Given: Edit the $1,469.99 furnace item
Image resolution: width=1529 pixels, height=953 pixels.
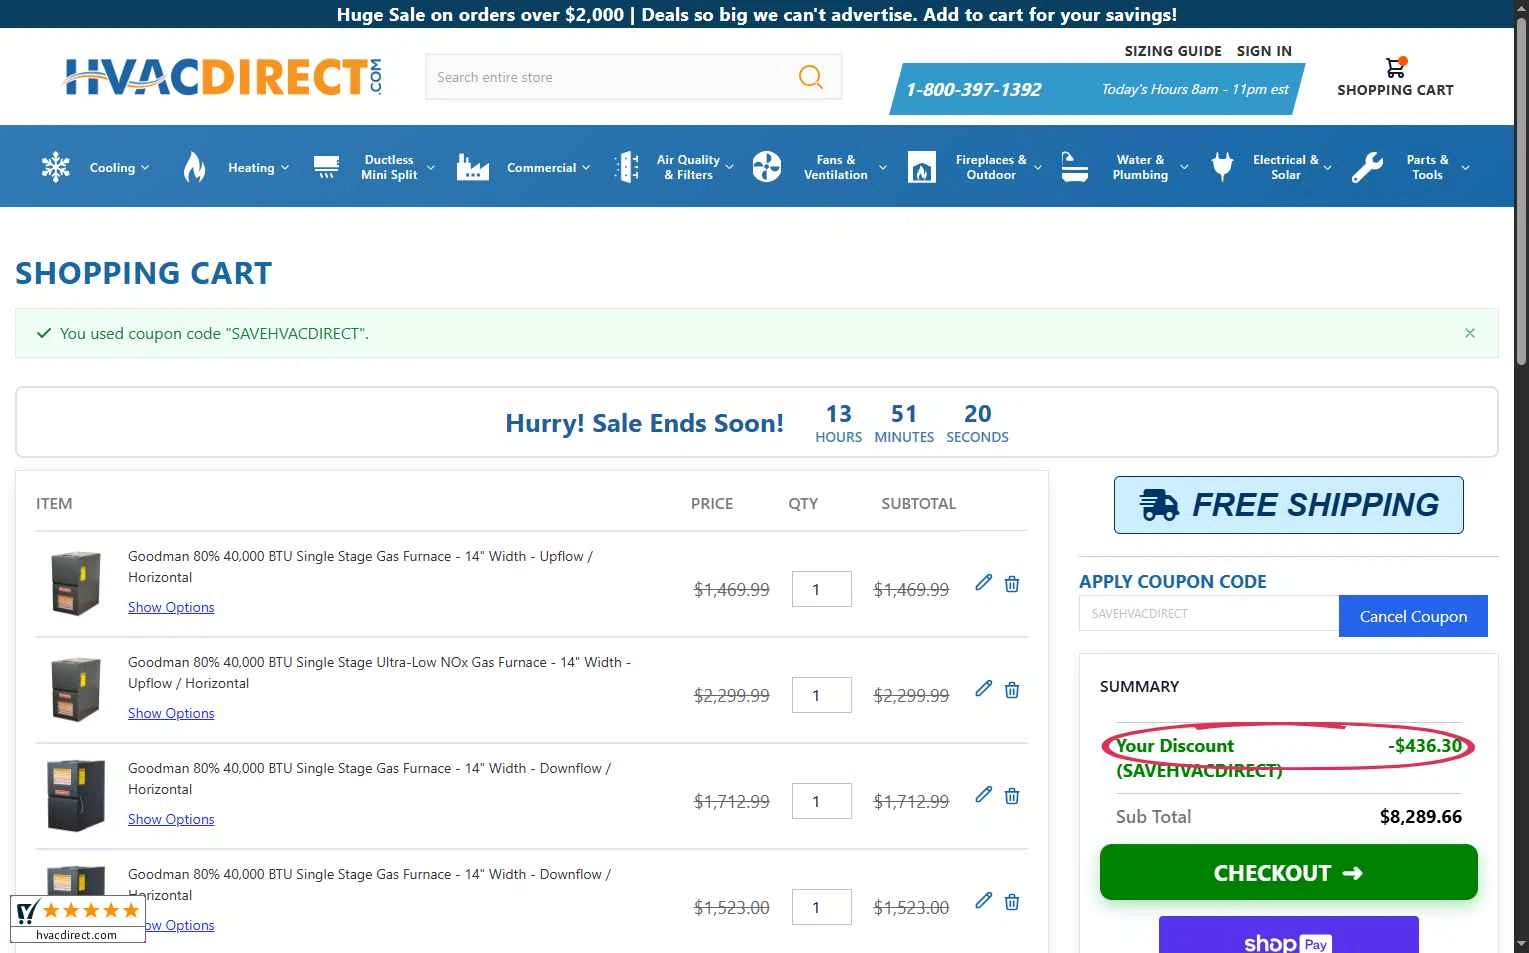Looking at the screenshot, I should tap(984, 583).
